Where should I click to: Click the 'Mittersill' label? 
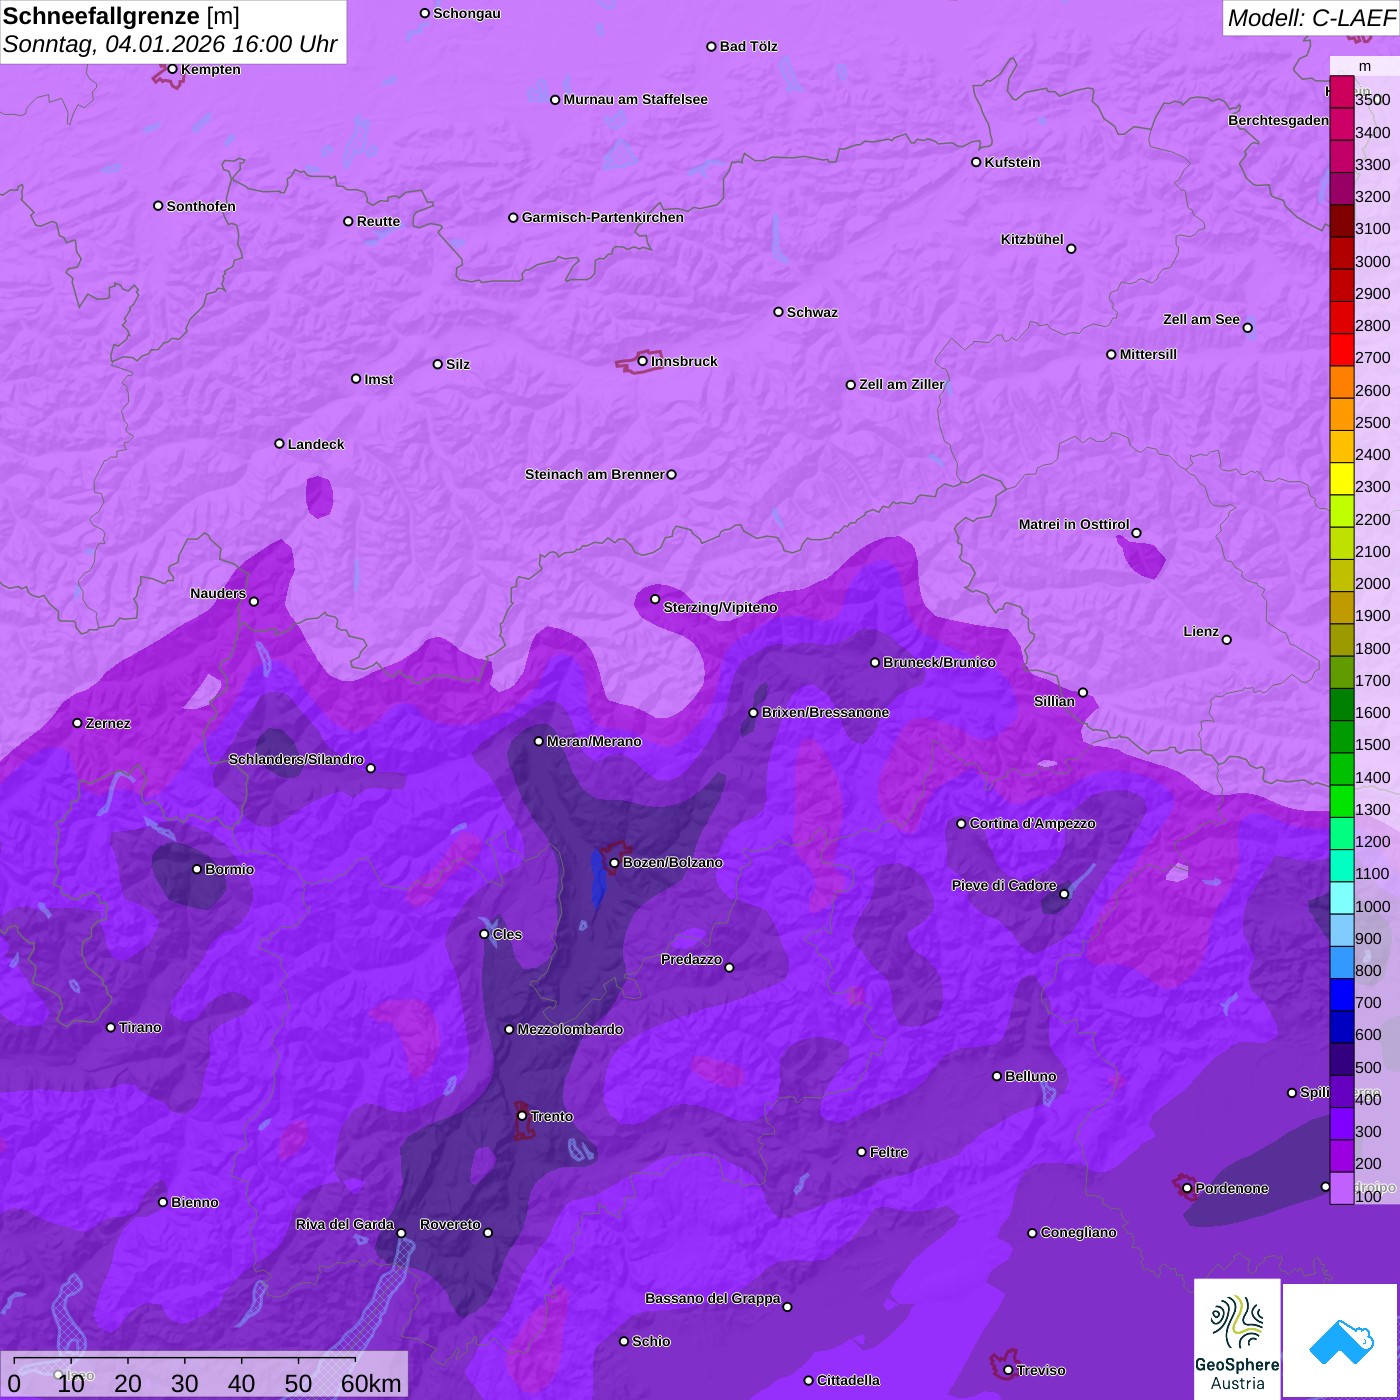pyautogui.click(x=1149, y=355)
